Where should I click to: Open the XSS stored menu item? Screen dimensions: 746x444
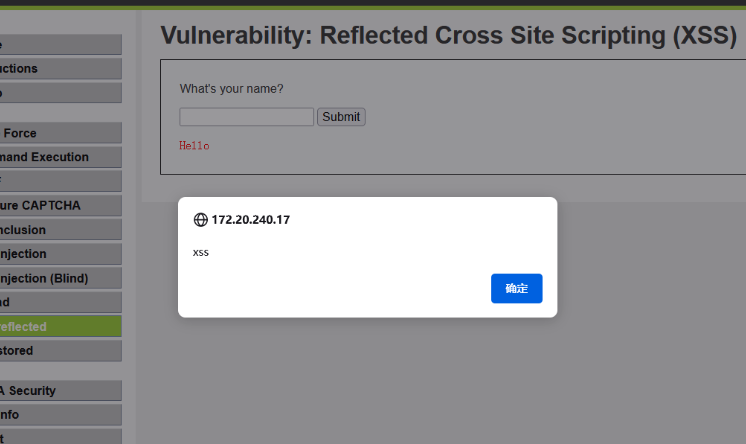(x=60, y=351)
